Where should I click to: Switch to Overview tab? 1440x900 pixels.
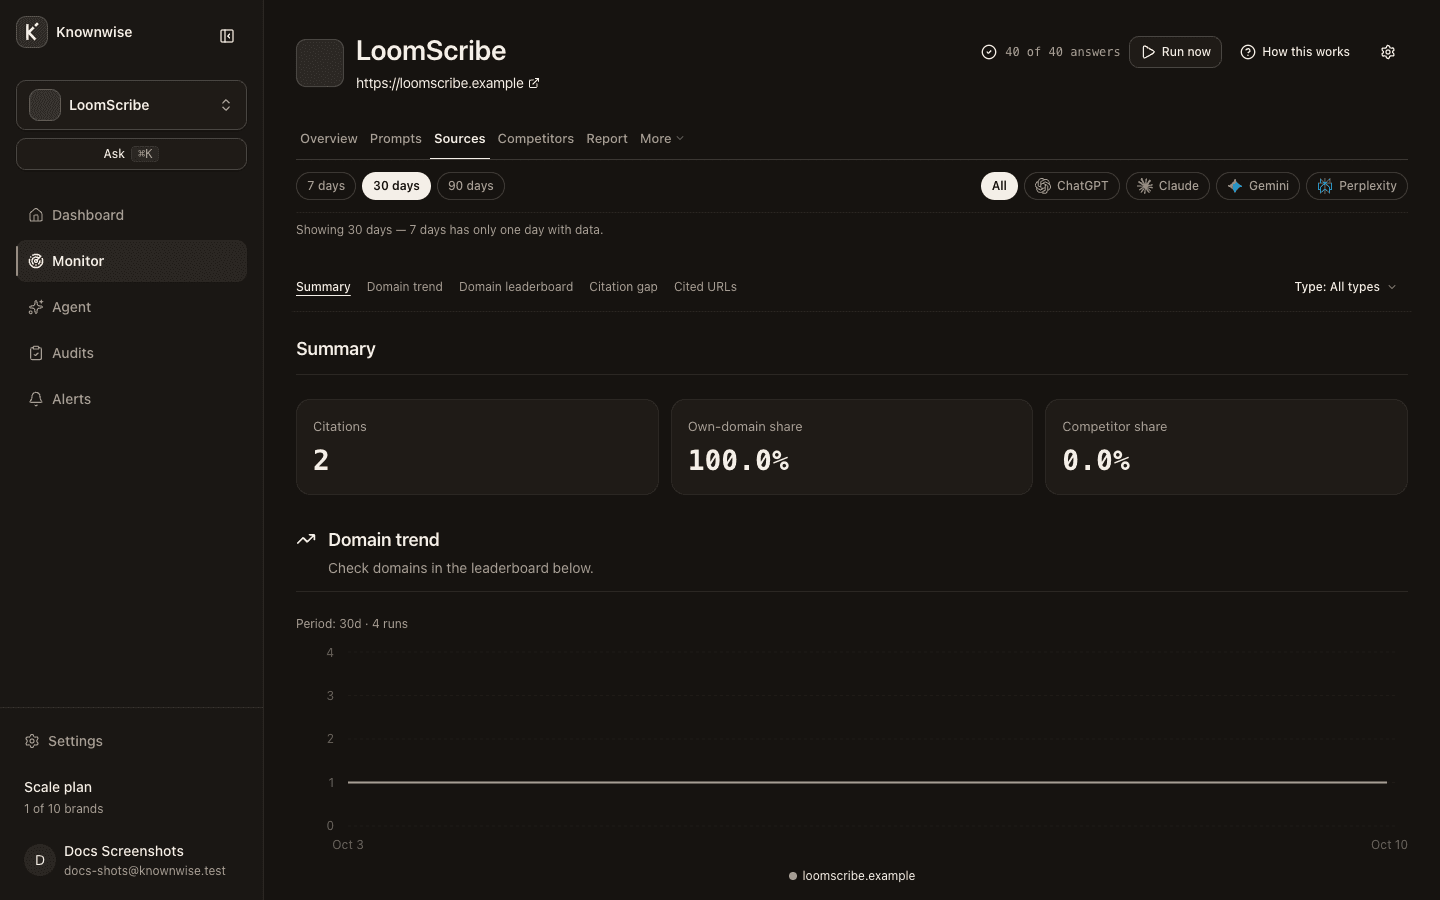click(328, 139)
